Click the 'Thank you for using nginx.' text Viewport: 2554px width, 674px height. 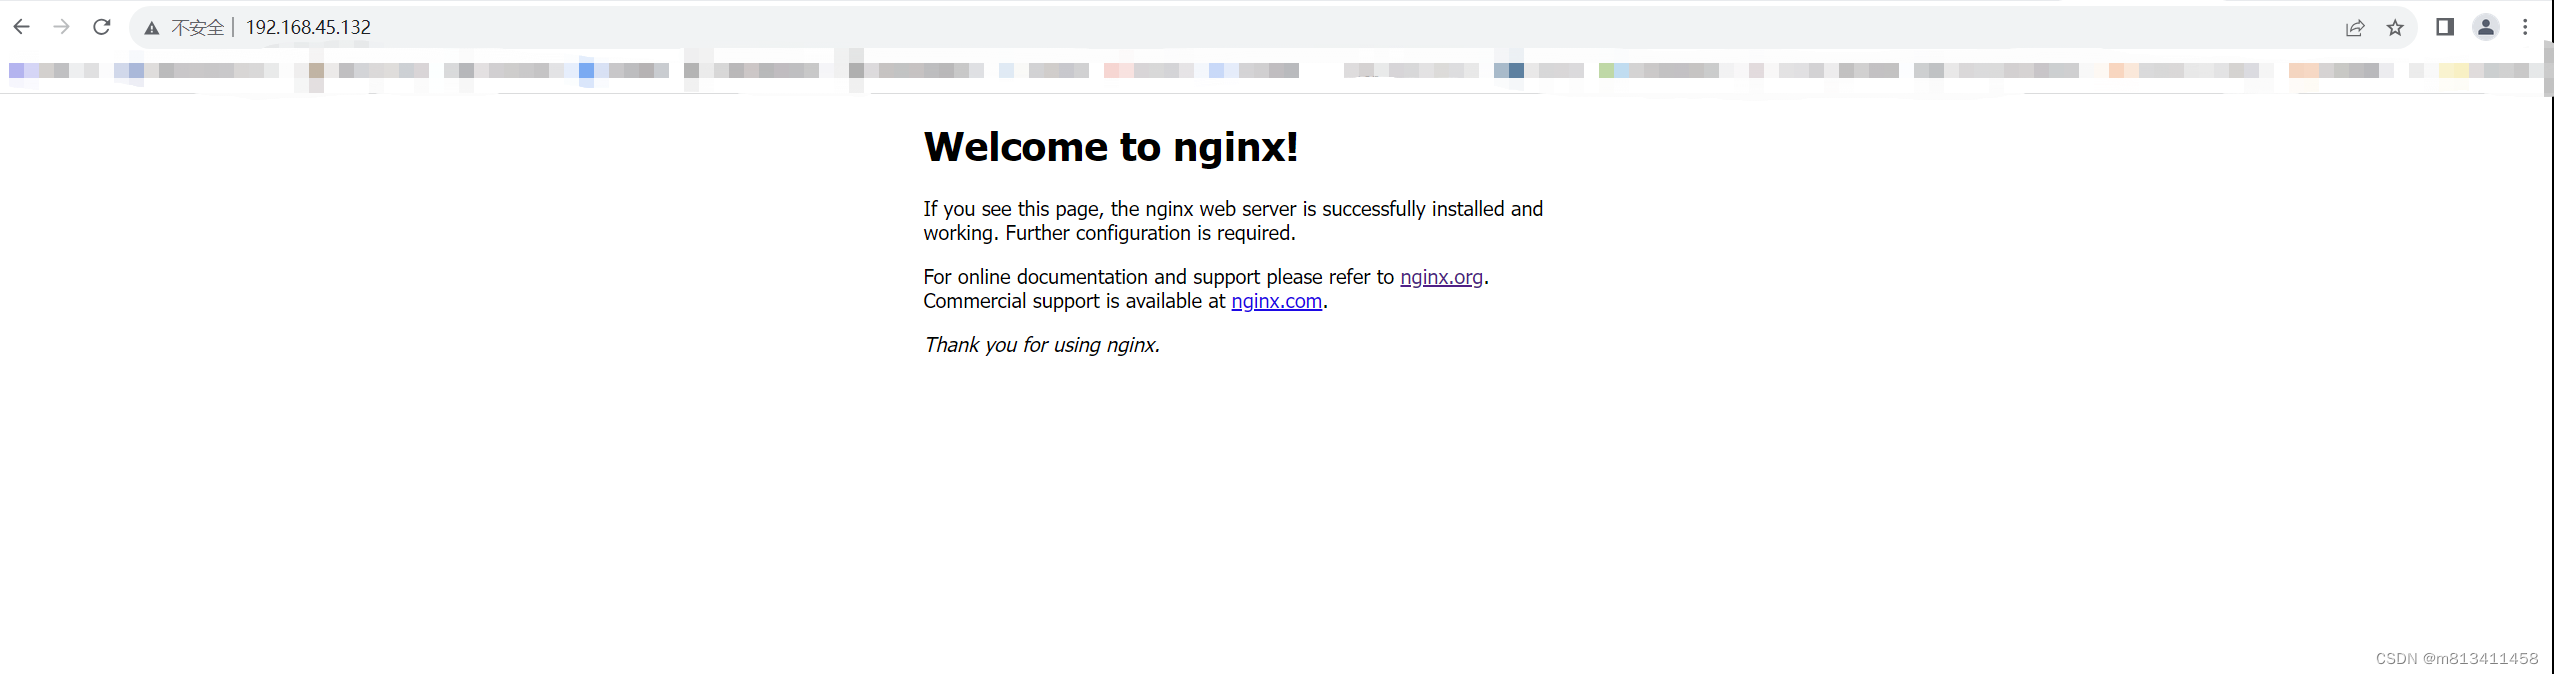1042,345
